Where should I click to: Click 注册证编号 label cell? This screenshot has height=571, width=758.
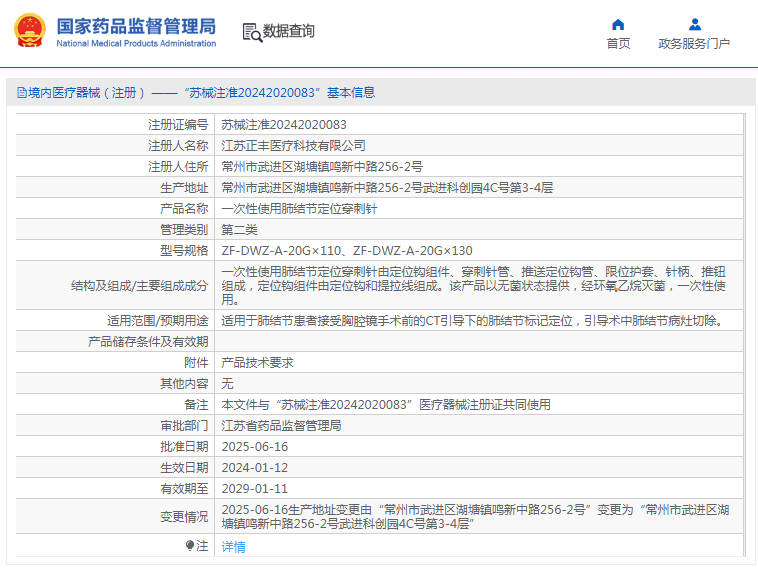point(178,125)
